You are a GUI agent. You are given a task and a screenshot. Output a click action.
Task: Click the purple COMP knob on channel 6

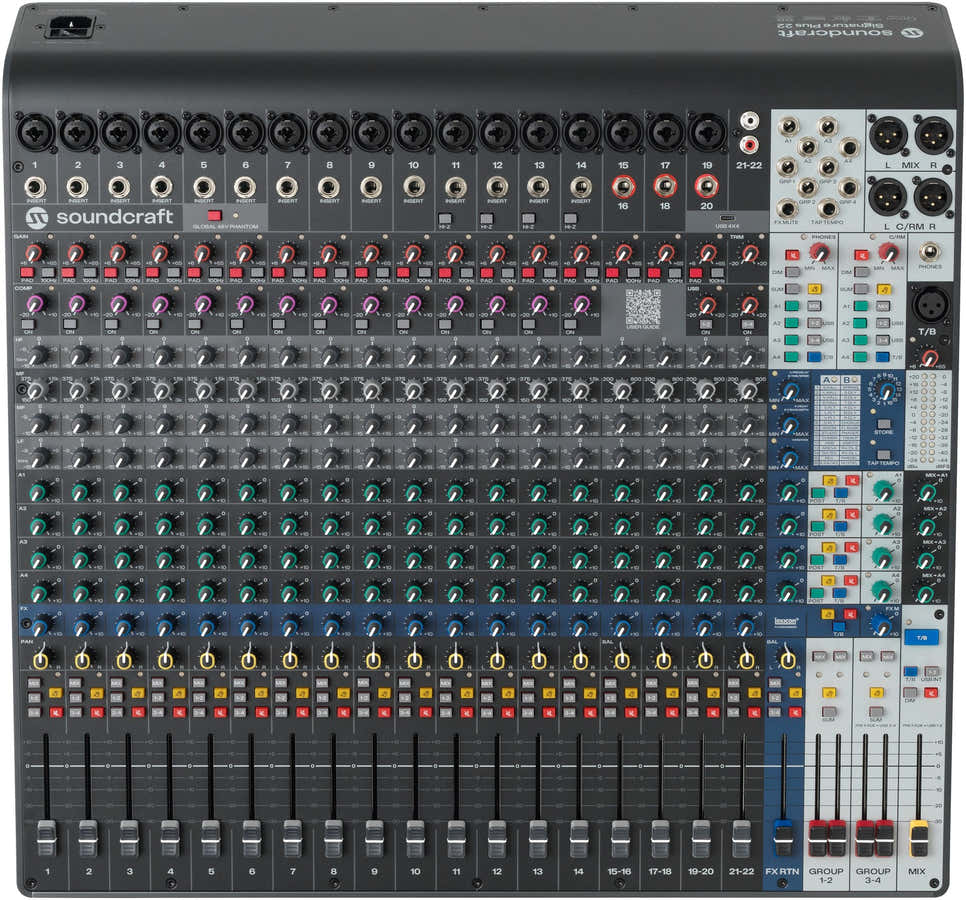coord(245,304)
